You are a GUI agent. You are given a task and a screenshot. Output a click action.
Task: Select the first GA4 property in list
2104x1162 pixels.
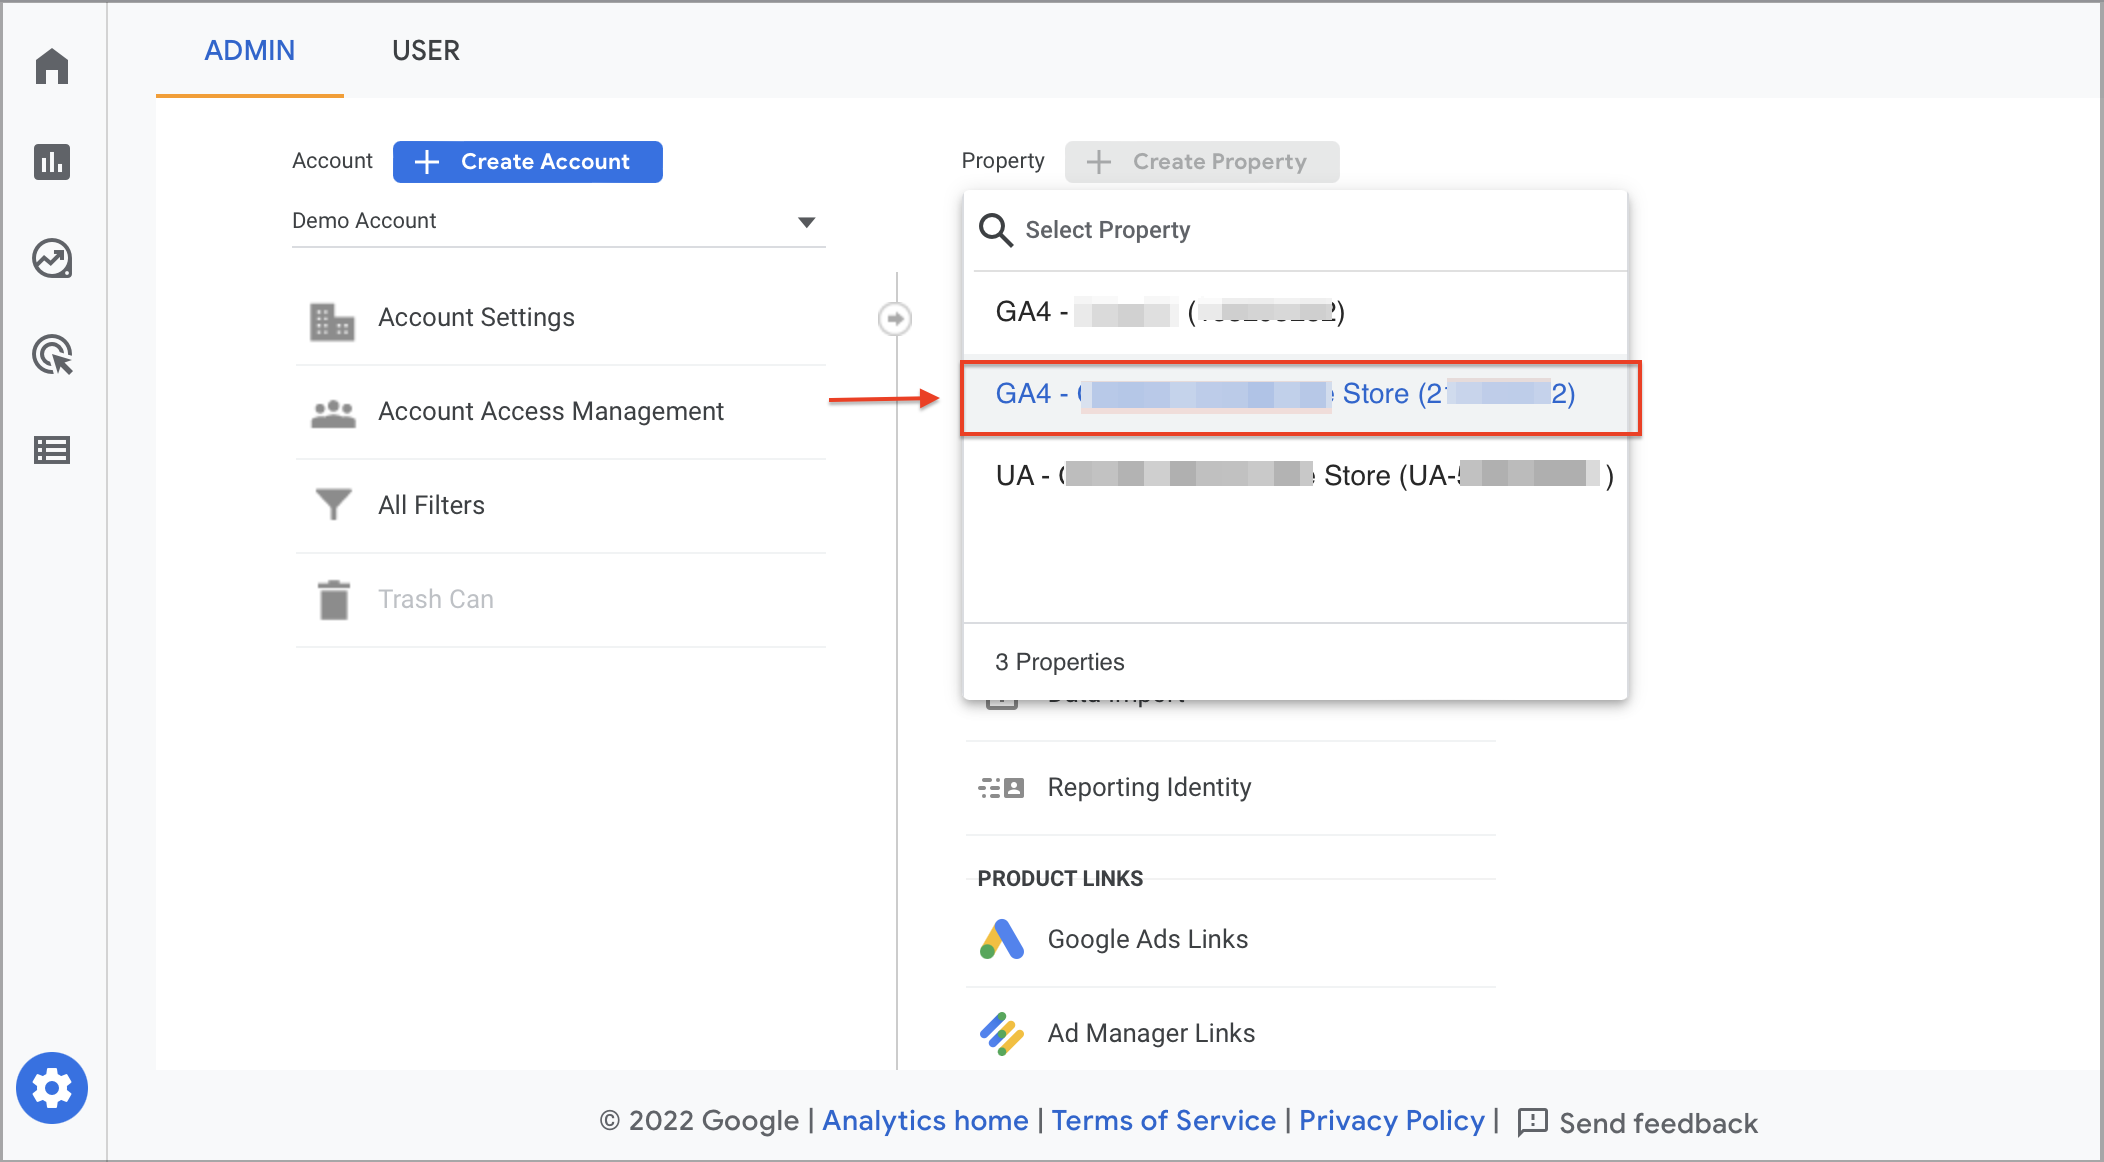[1295, 312]
